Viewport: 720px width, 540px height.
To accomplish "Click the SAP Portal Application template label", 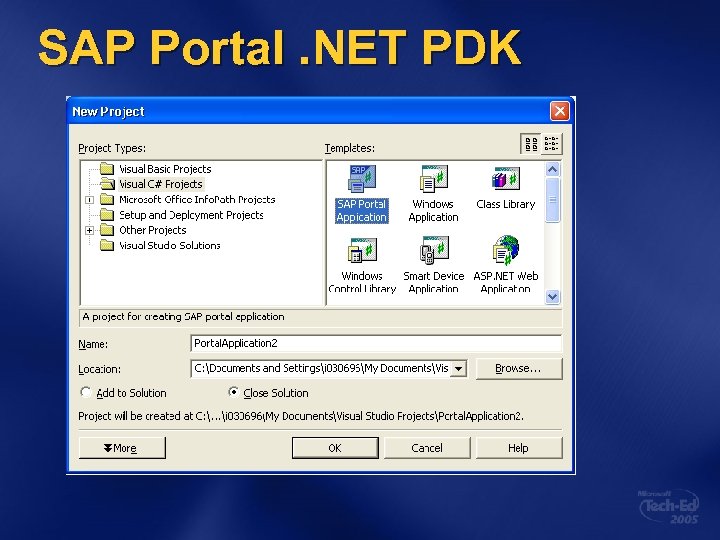I will tap(362, 211).
